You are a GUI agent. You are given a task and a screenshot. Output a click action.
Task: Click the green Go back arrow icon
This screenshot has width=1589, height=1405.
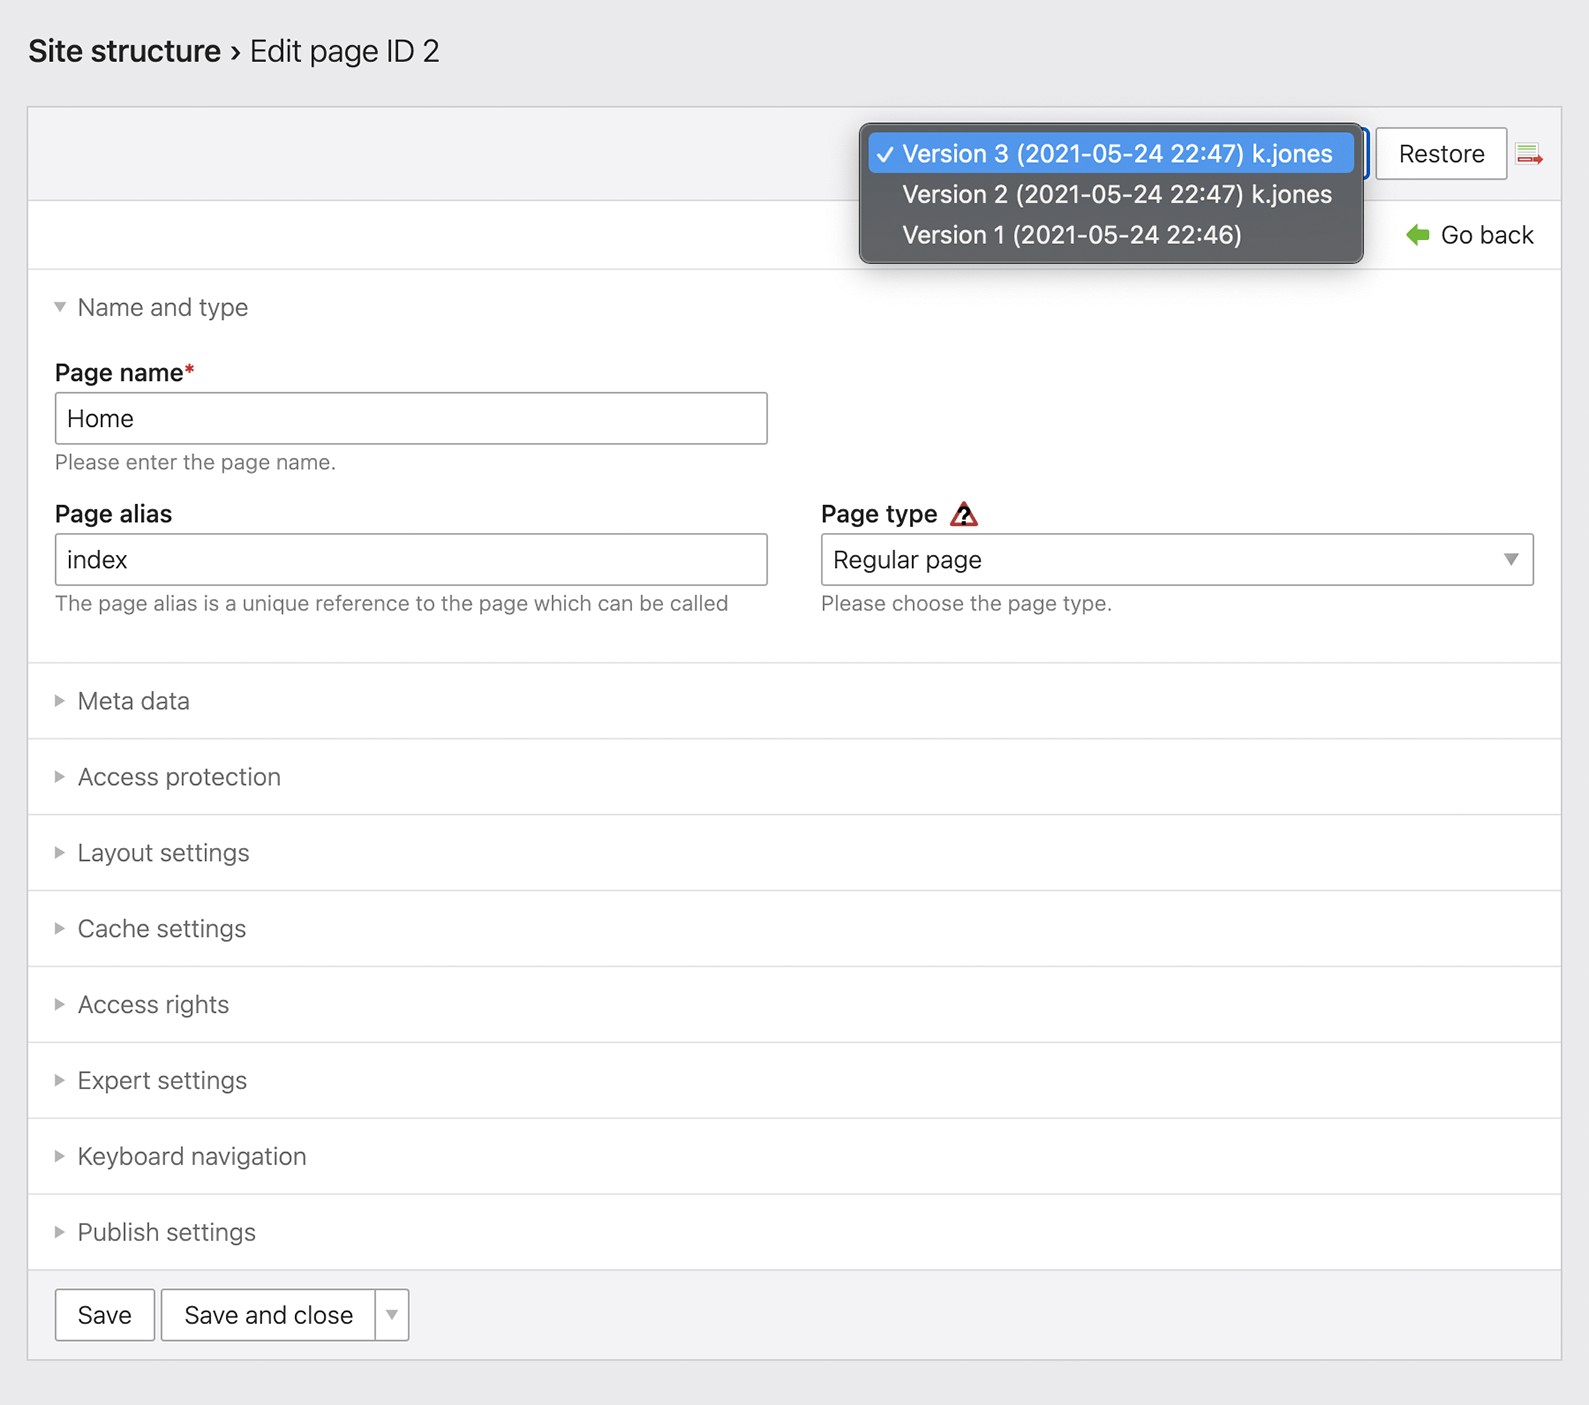pyautogui.click(x=1418, y=235)
